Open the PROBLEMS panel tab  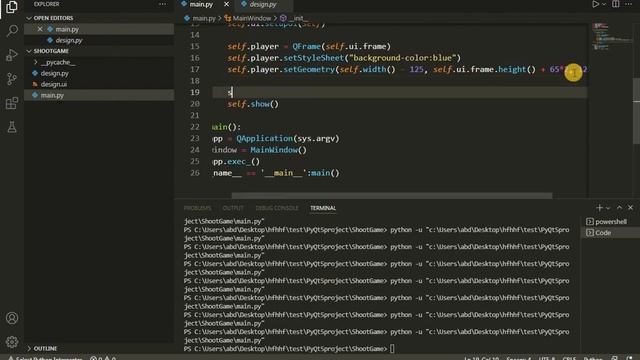pyautogui.click(x=198, y=208)
